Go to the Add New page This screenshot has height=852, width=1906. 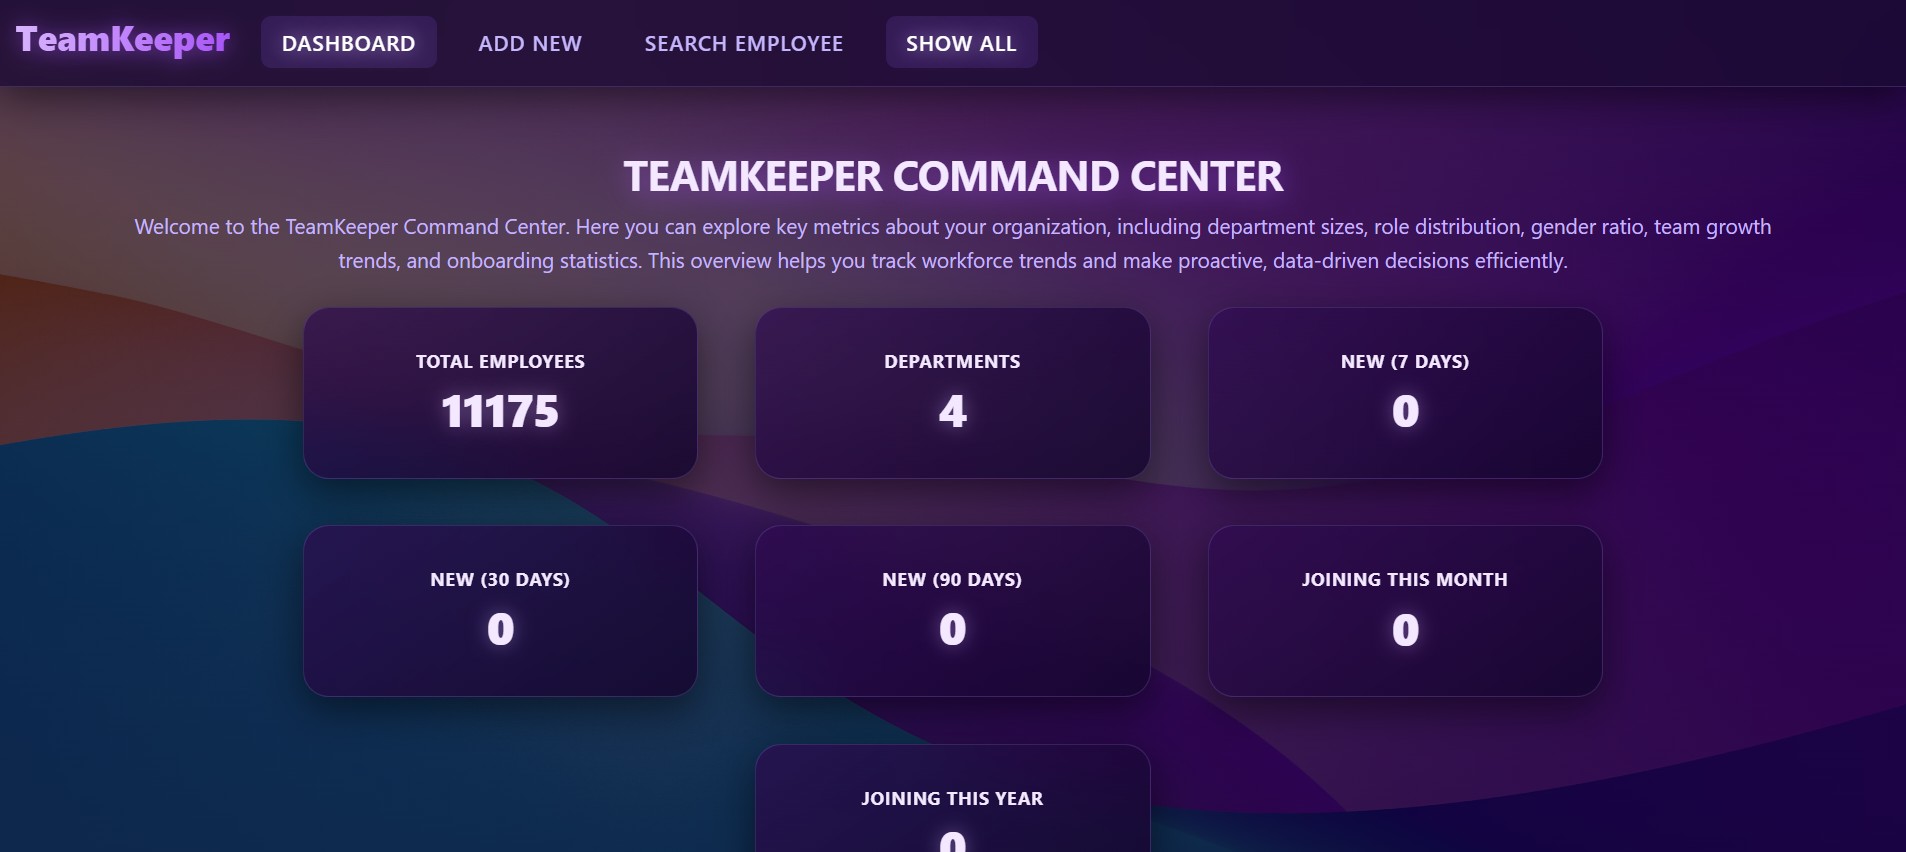[530, 43]
